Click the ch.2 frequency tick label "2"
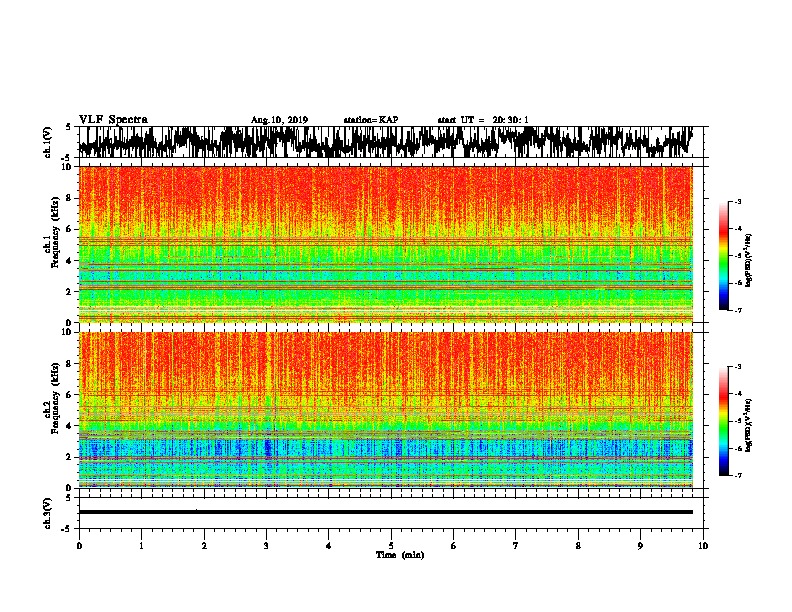This screenshot has width=792, height=612. pos(69,457)
